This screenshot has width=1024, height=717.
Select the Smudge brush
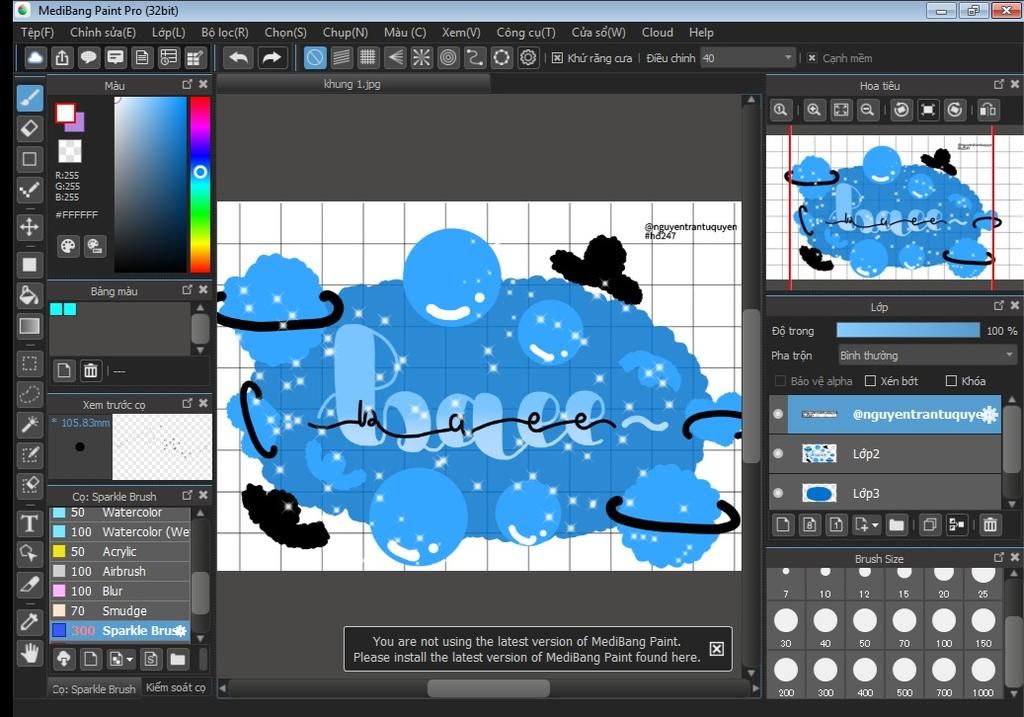coord(120,611)
